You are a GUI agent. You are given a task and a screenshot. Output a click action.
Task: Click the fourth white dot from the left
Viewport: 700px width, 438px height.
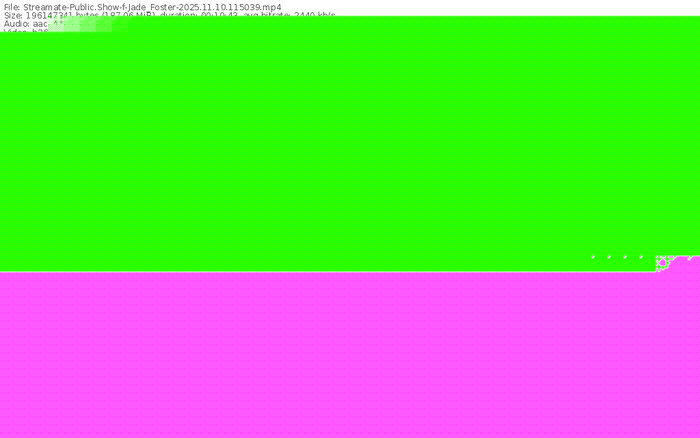tap(641, 257)
